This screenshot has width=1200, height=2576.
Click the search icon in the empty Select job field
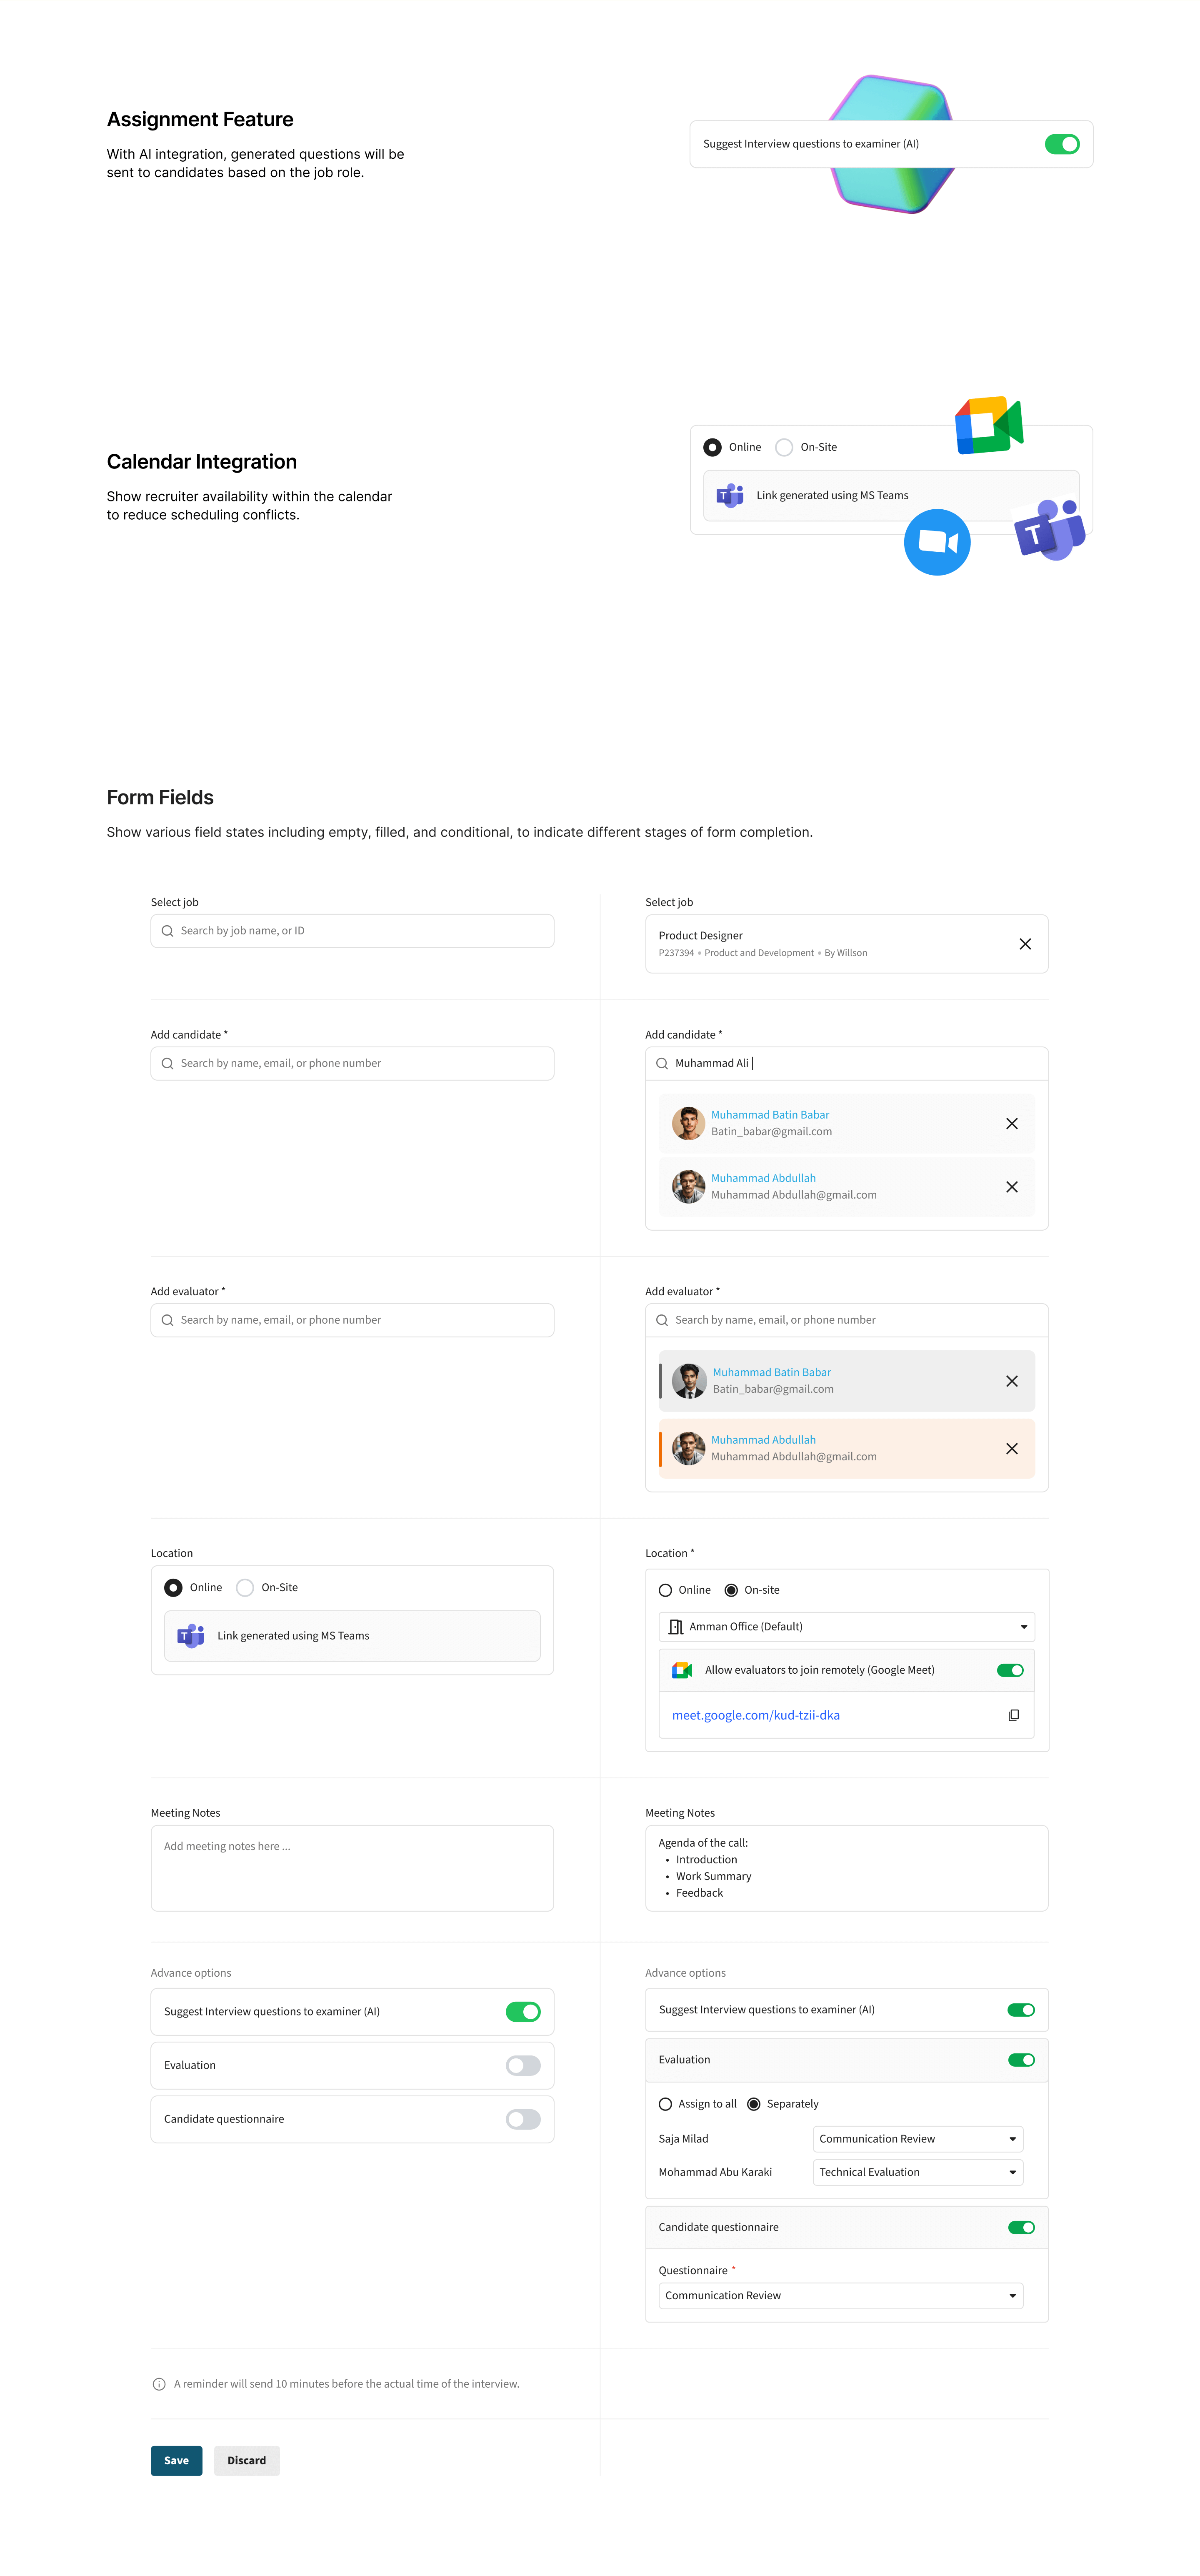click(x=167, y=931)
